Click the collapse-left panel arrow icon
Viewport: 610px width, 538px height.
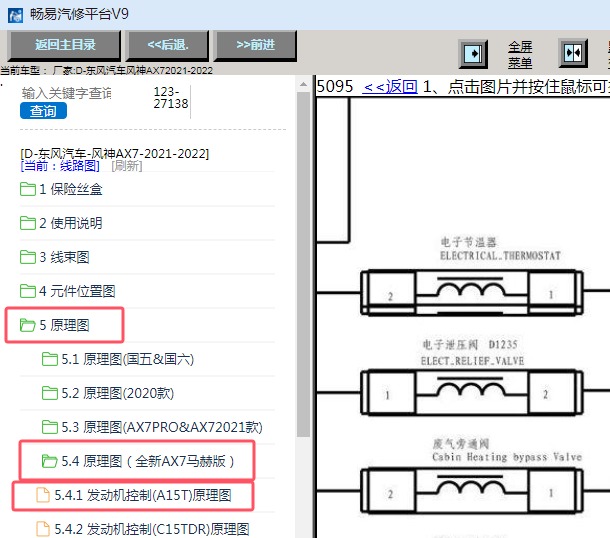(x=473, y=53)
